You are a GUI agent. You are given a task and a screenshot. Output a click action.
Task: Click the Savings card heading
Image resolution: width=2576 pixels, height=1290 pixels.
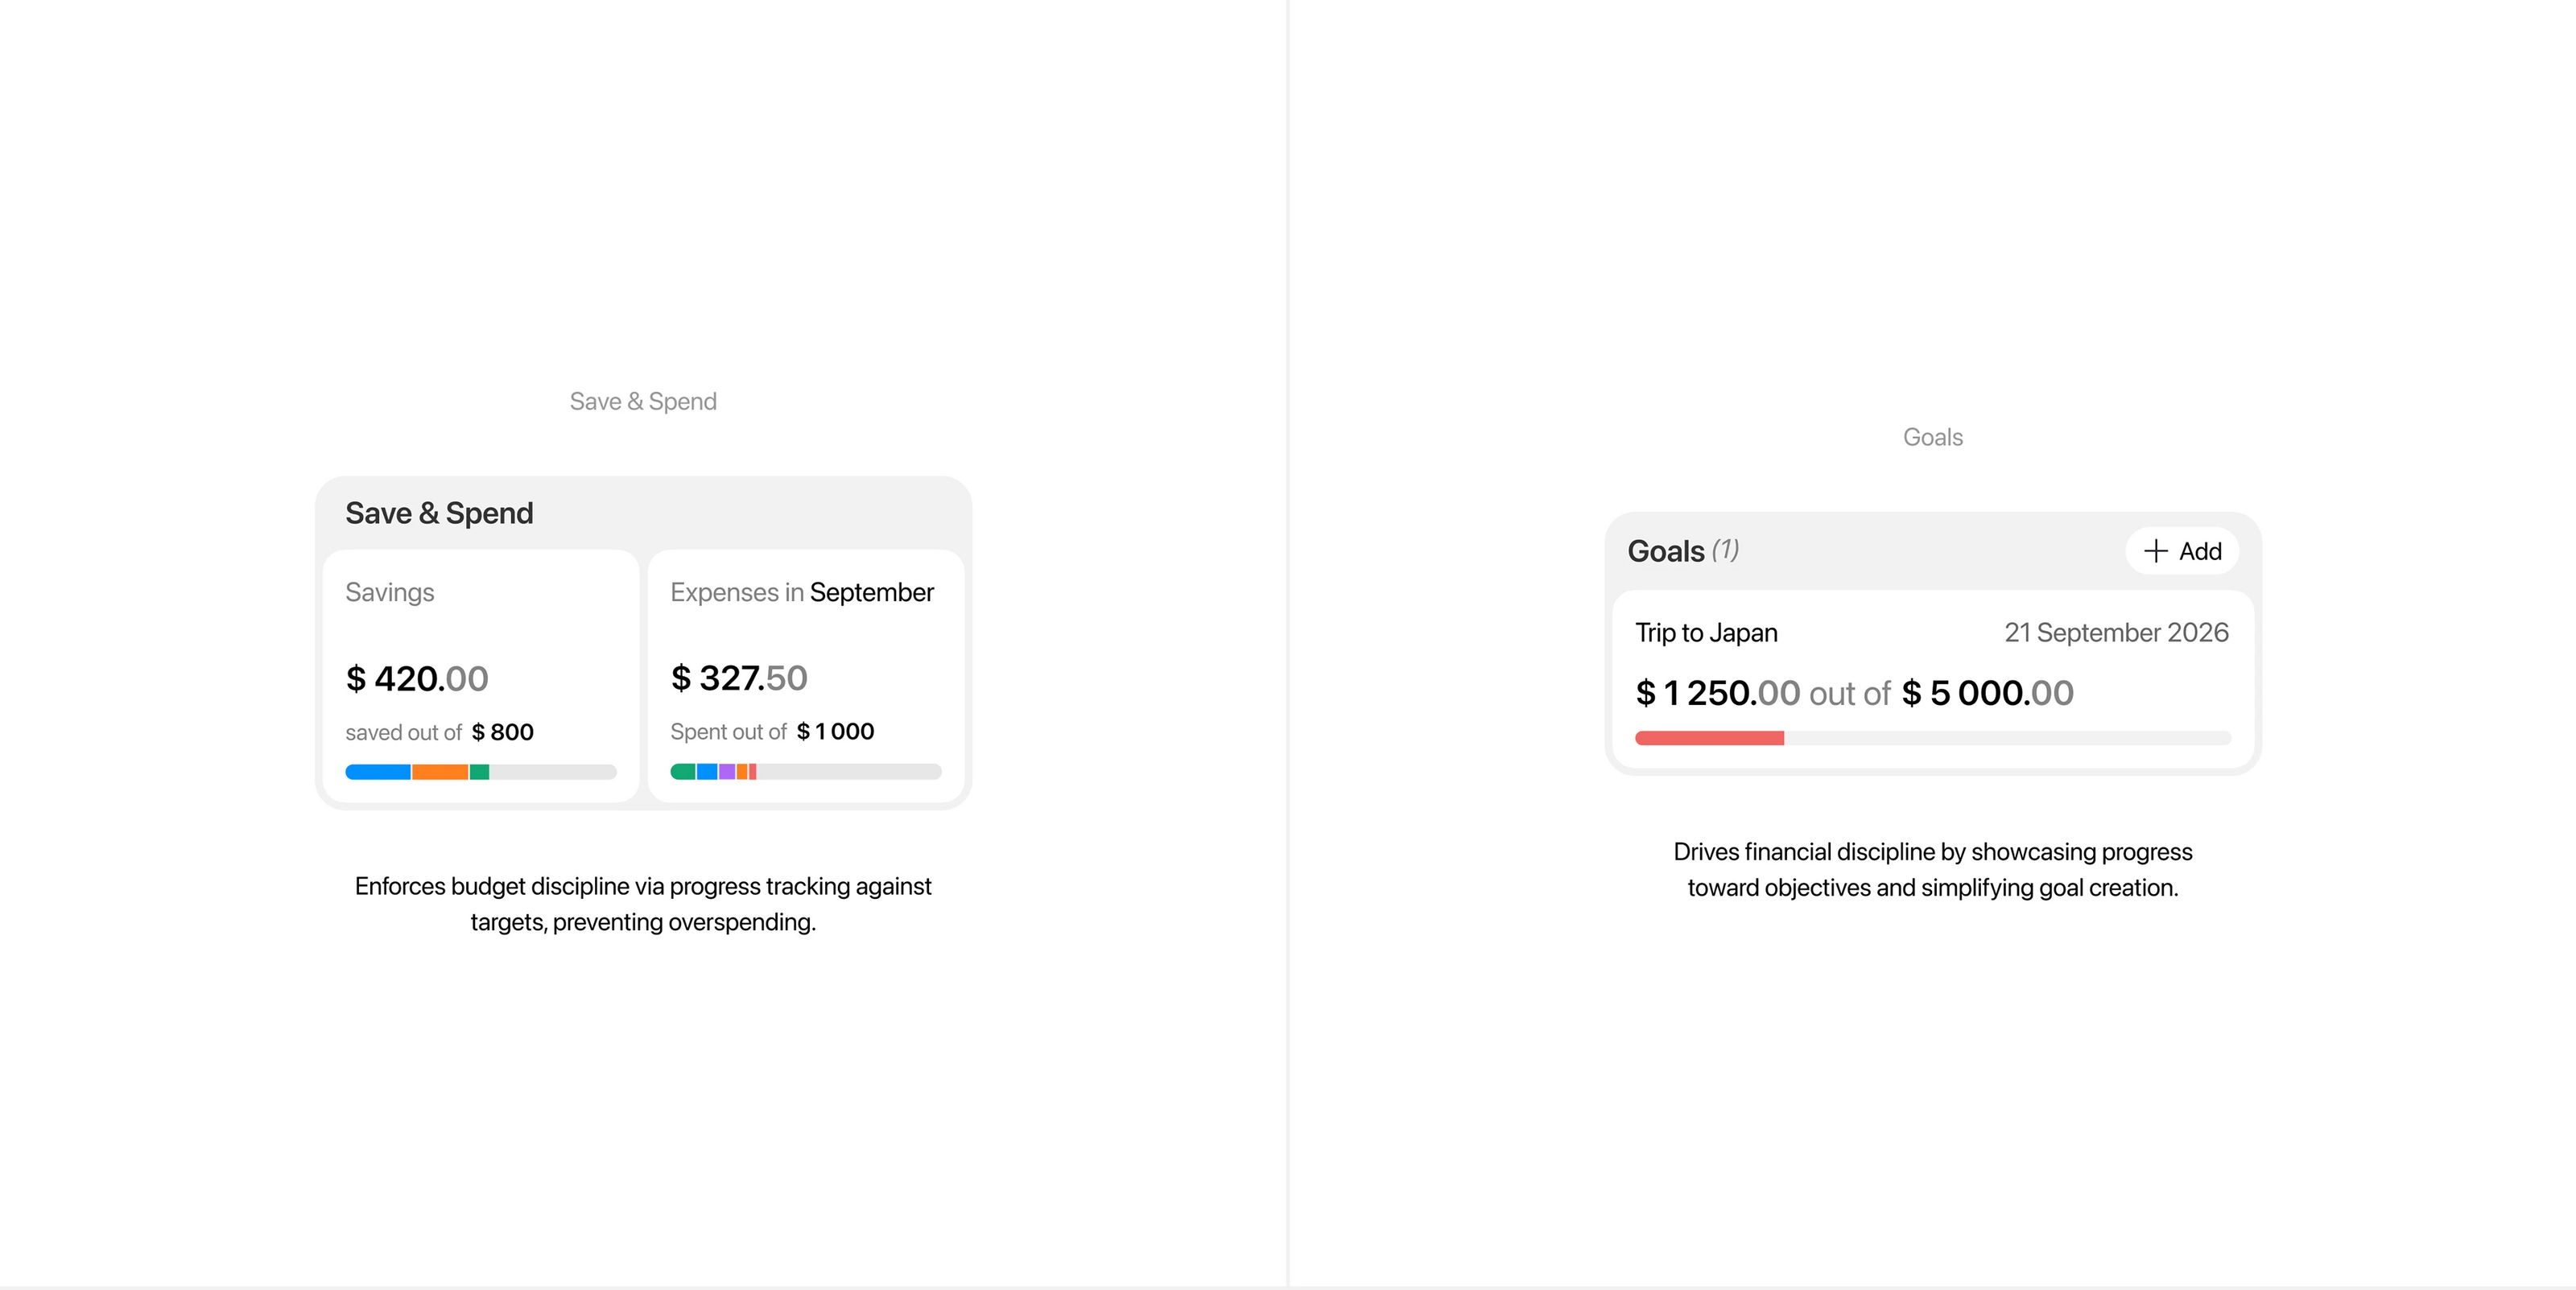click(x=389, y=592)
